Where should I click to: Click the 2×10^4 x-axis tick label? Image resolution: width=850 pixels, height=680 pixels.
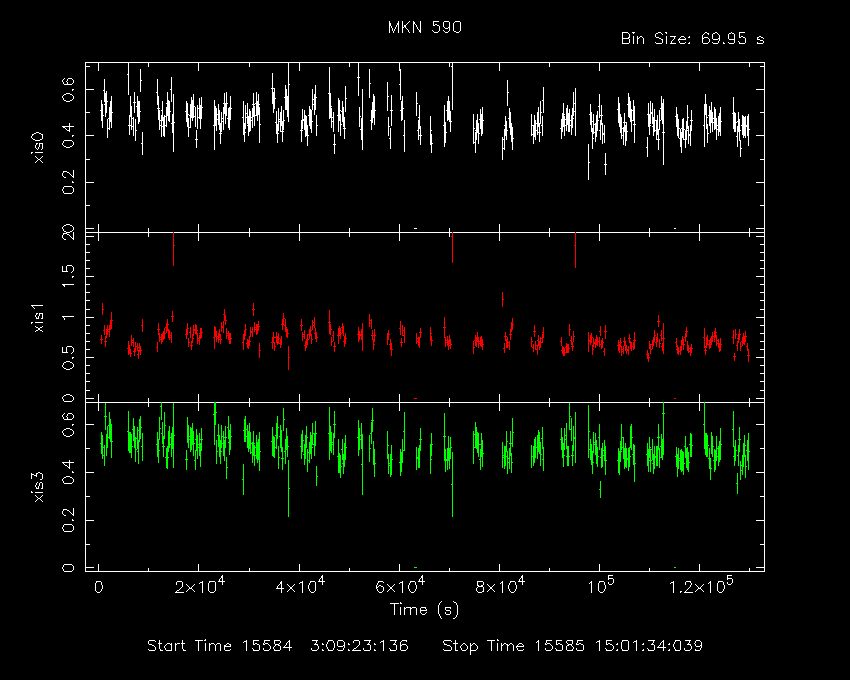(199, 586)
